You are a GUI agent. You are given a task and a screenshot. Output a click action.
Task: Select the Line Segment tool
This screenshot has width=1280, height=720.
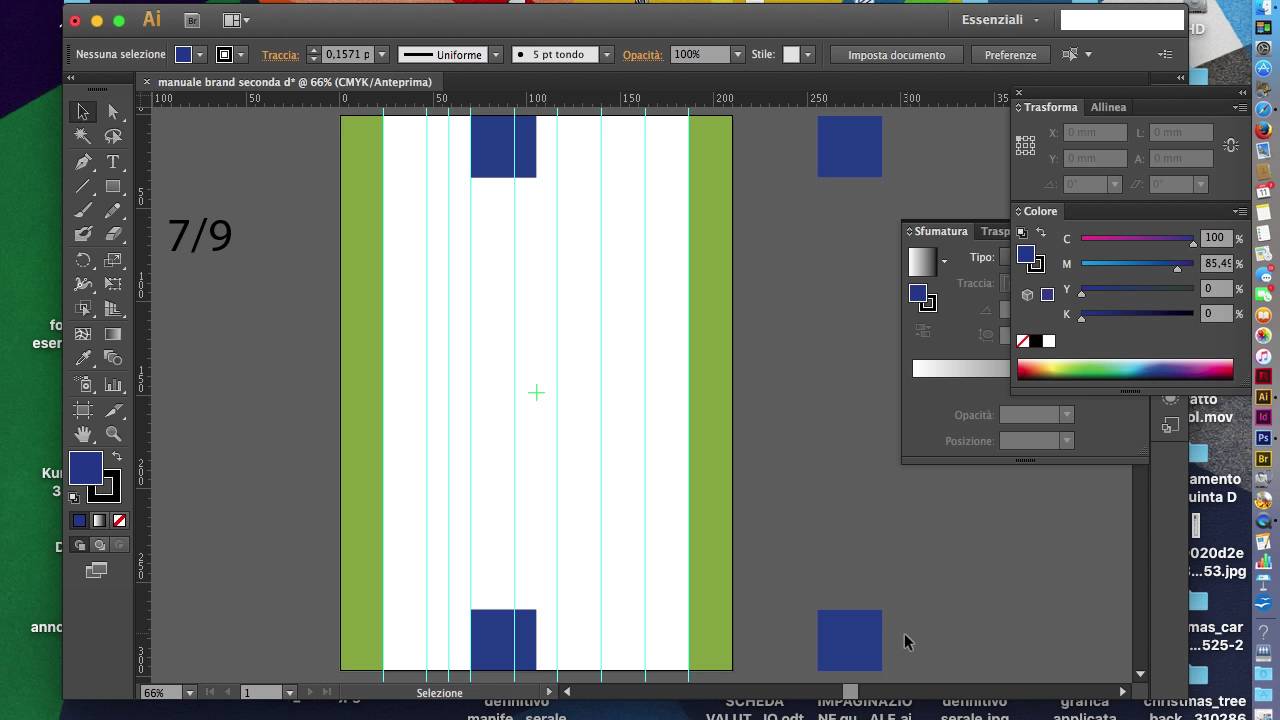tap(83, 187)
